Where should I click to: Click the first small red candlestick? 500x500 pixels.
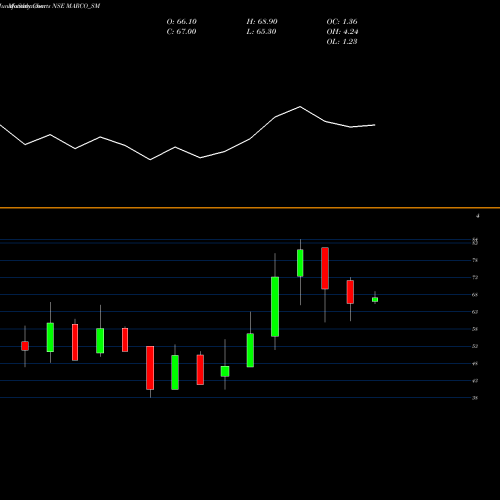click(25, 346)
